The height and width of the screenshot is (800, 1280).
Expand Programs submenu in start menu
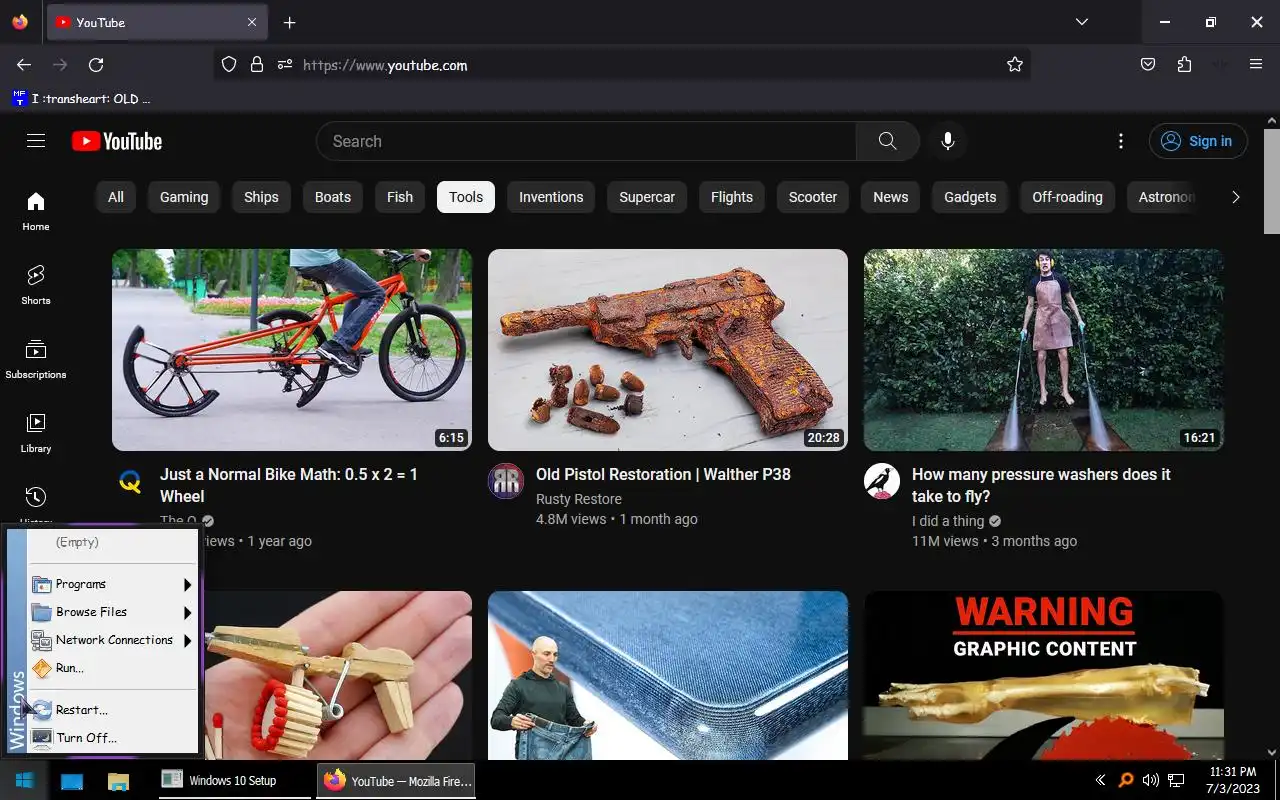click(x=111, y=584)
